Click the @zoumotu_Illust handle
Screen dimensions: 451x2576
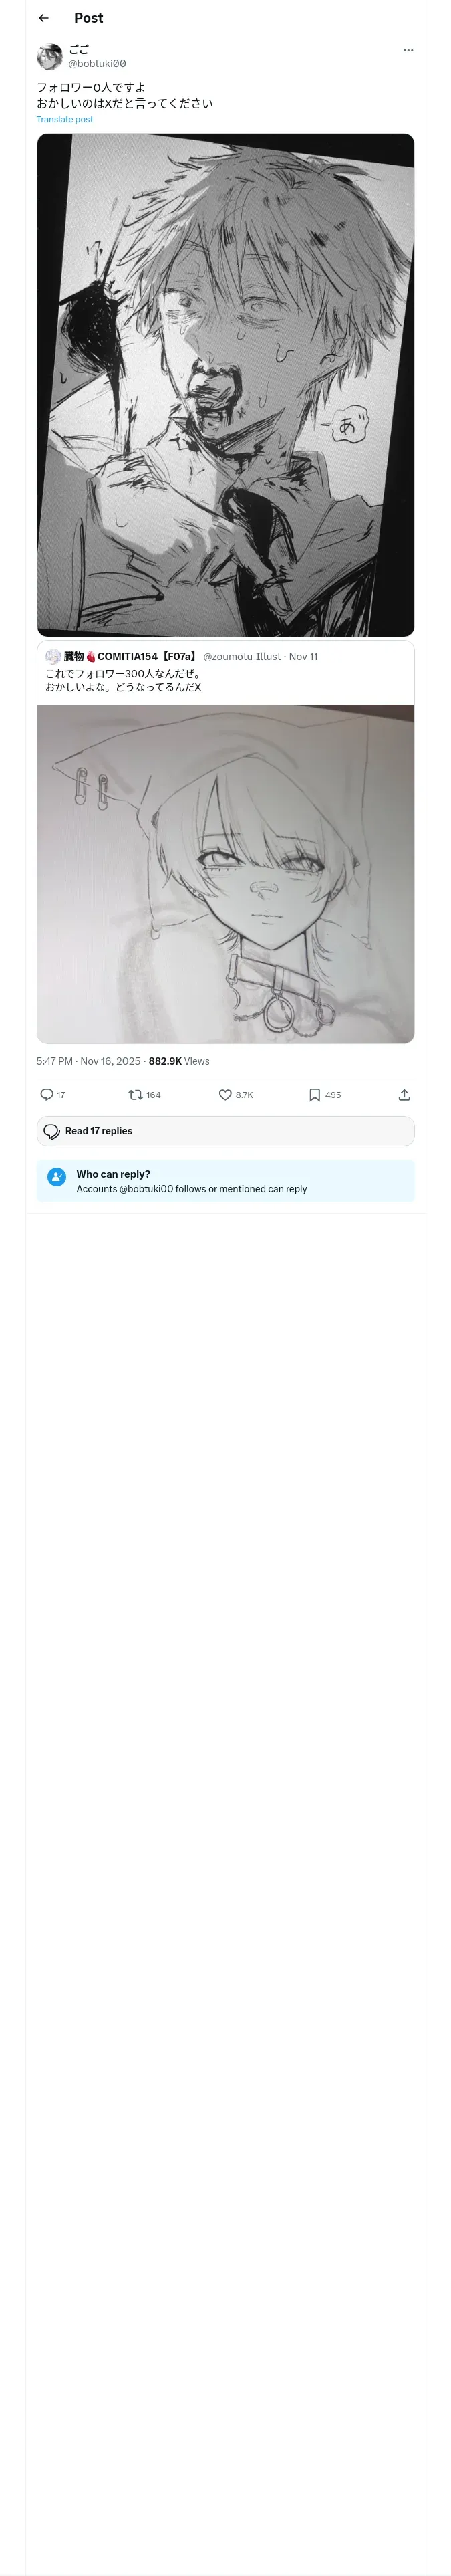tap(241, 657)
